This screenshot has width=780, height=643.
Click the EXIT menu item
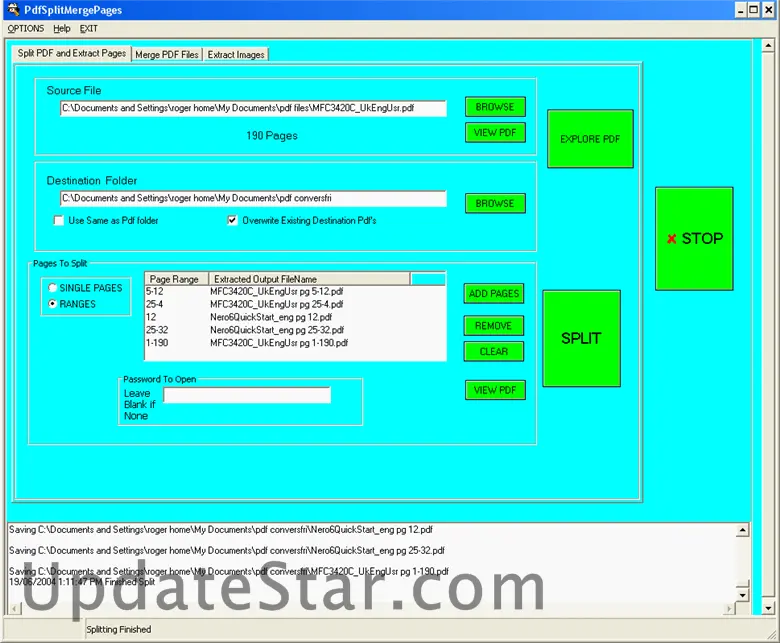pos(89,28)
